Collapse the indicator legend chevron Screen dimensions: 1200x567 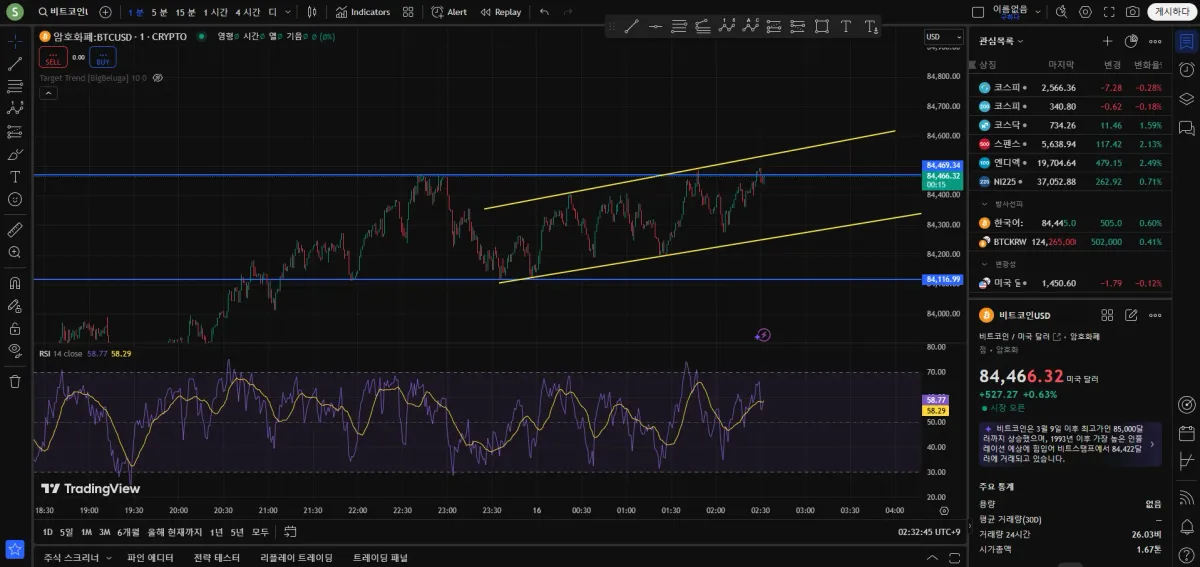(48, 93)
